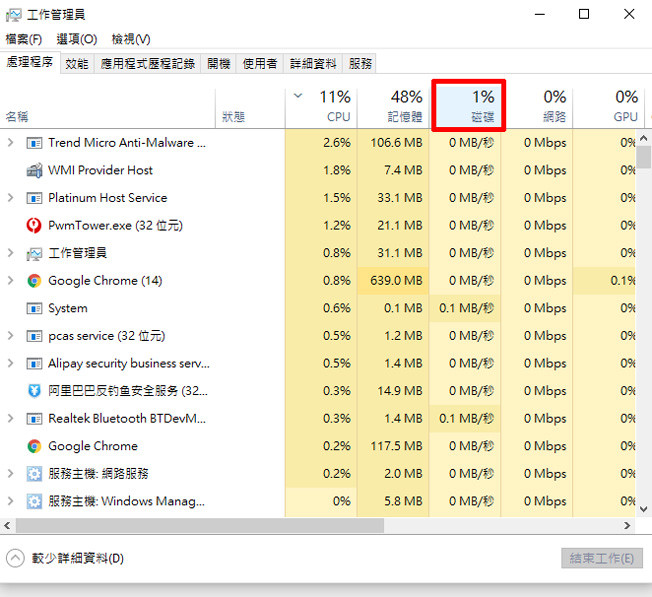Image resolution: width=652 pixels, height=597 pixels.
Task: Open the 檔案(F) menu
Action: (24, 39)
